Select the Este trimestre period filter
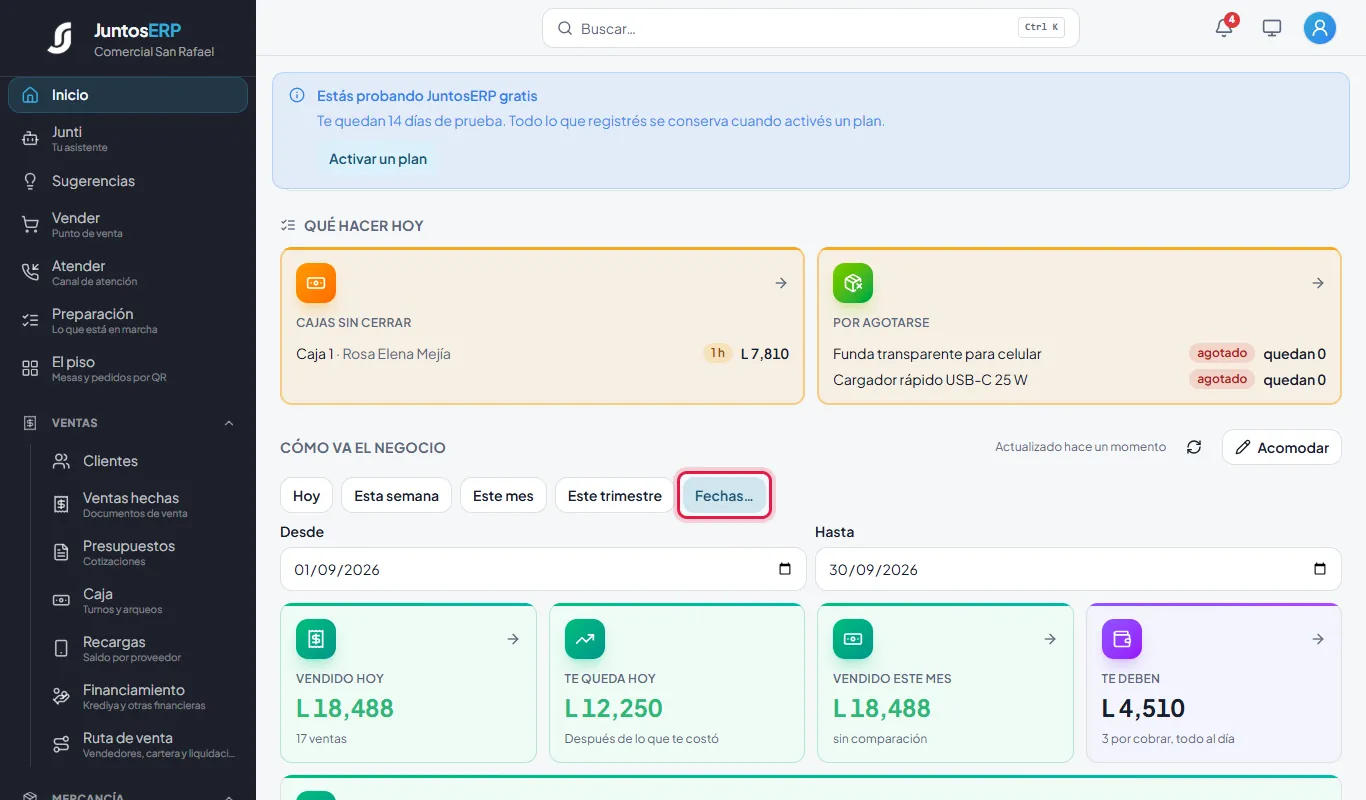Viewport: 1366px width, 800px height. tap(615, 496)
